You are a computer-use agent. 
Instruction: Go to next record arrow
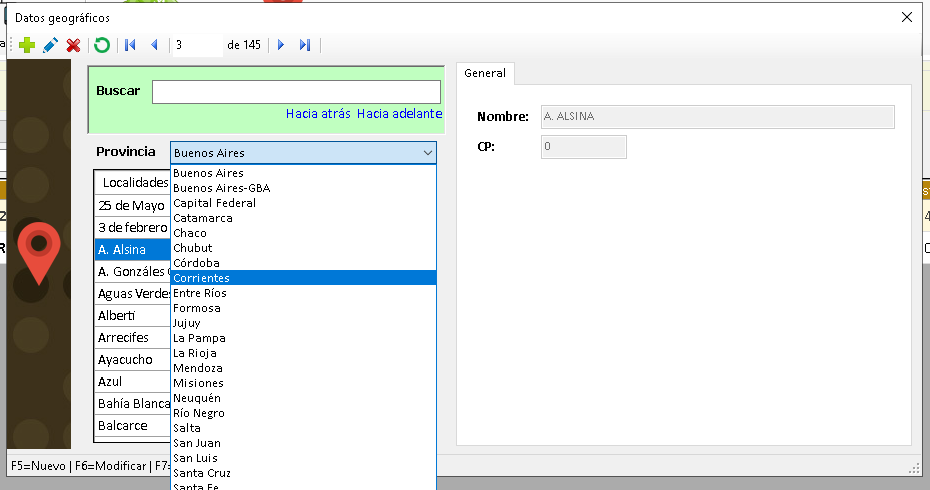(x=281, y=45)
